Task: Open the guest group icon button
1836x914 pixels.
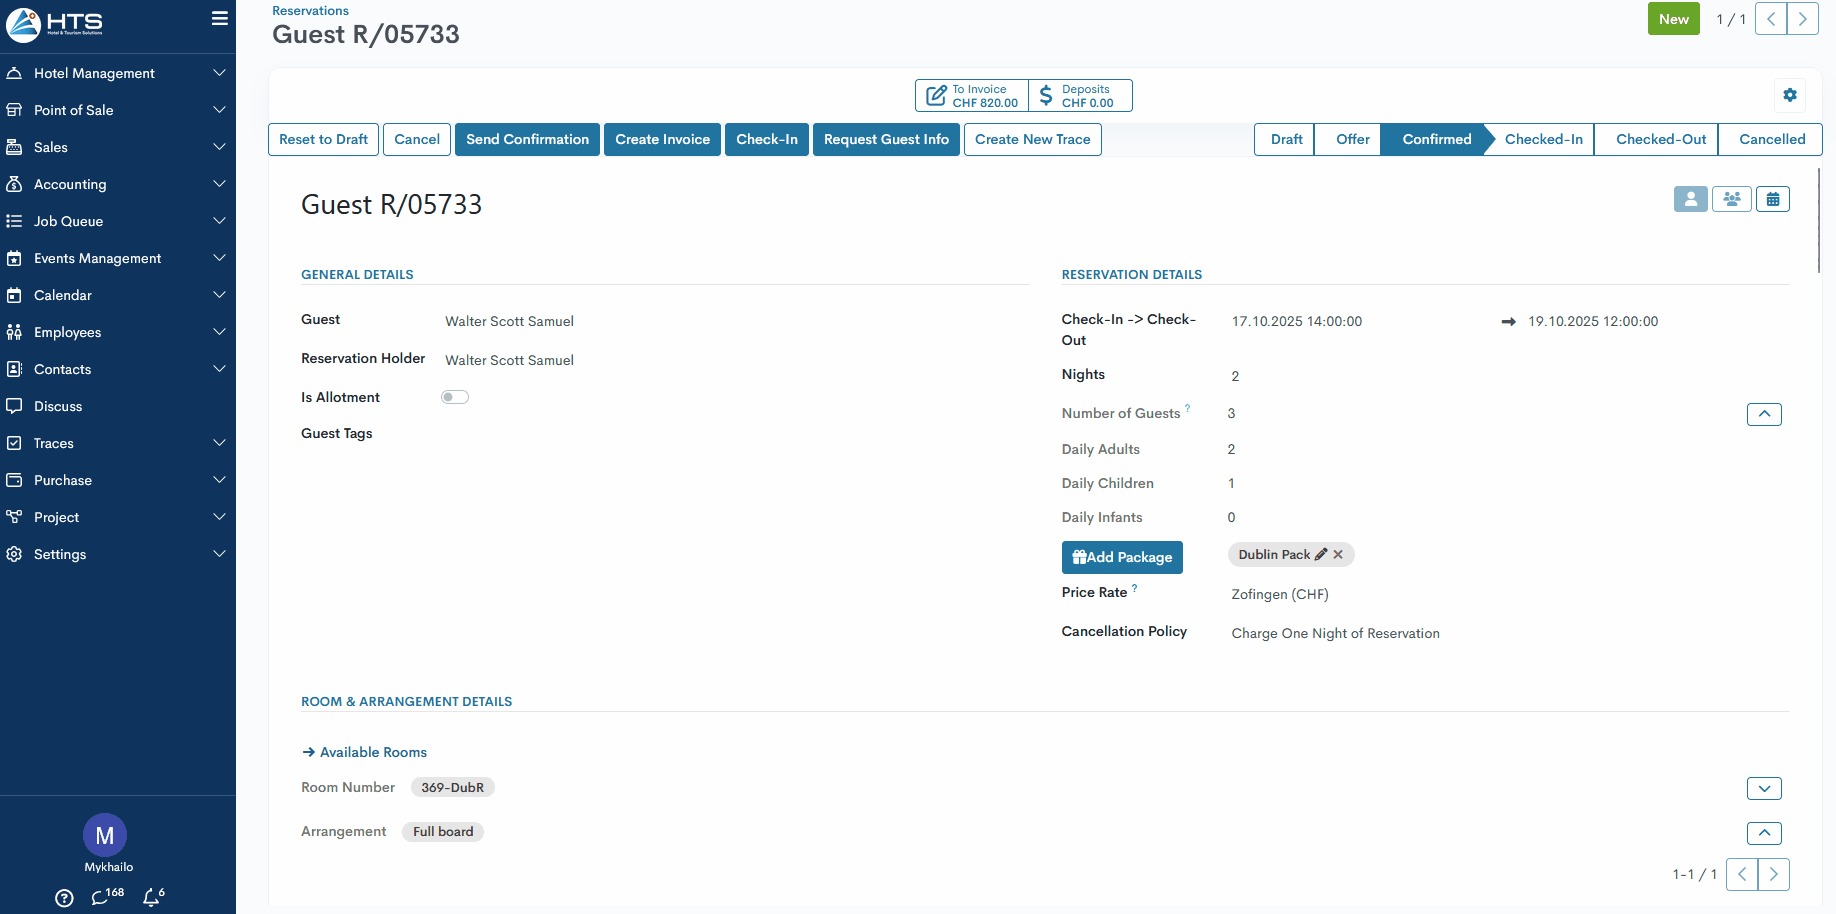Action: [x=1731, y=199]
